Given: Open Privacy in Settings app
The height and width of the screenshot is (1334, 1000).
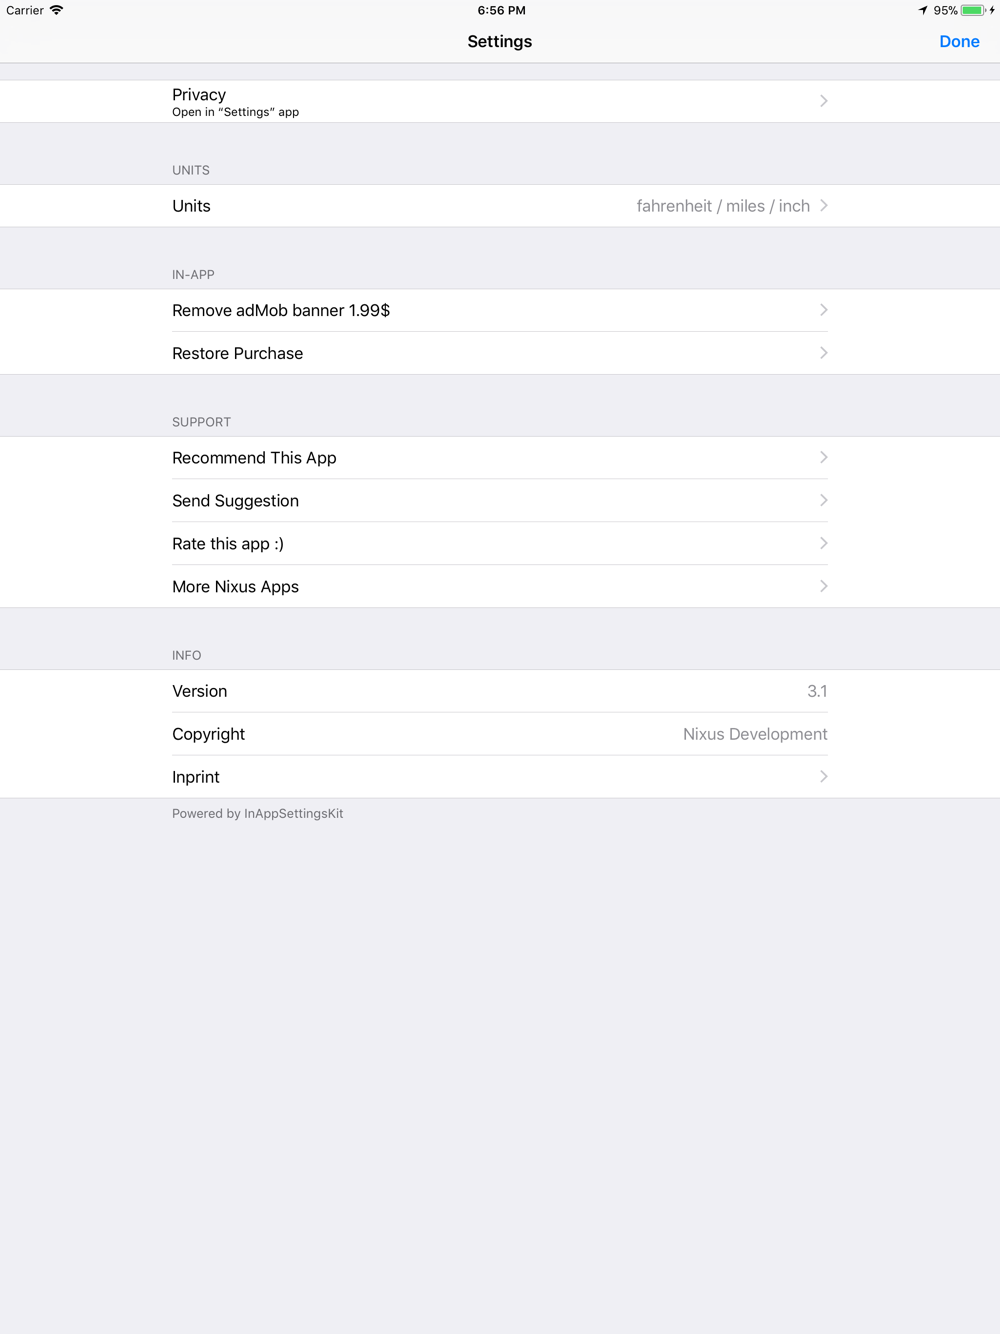Looking at the screenshot, I should click(499, 102).
